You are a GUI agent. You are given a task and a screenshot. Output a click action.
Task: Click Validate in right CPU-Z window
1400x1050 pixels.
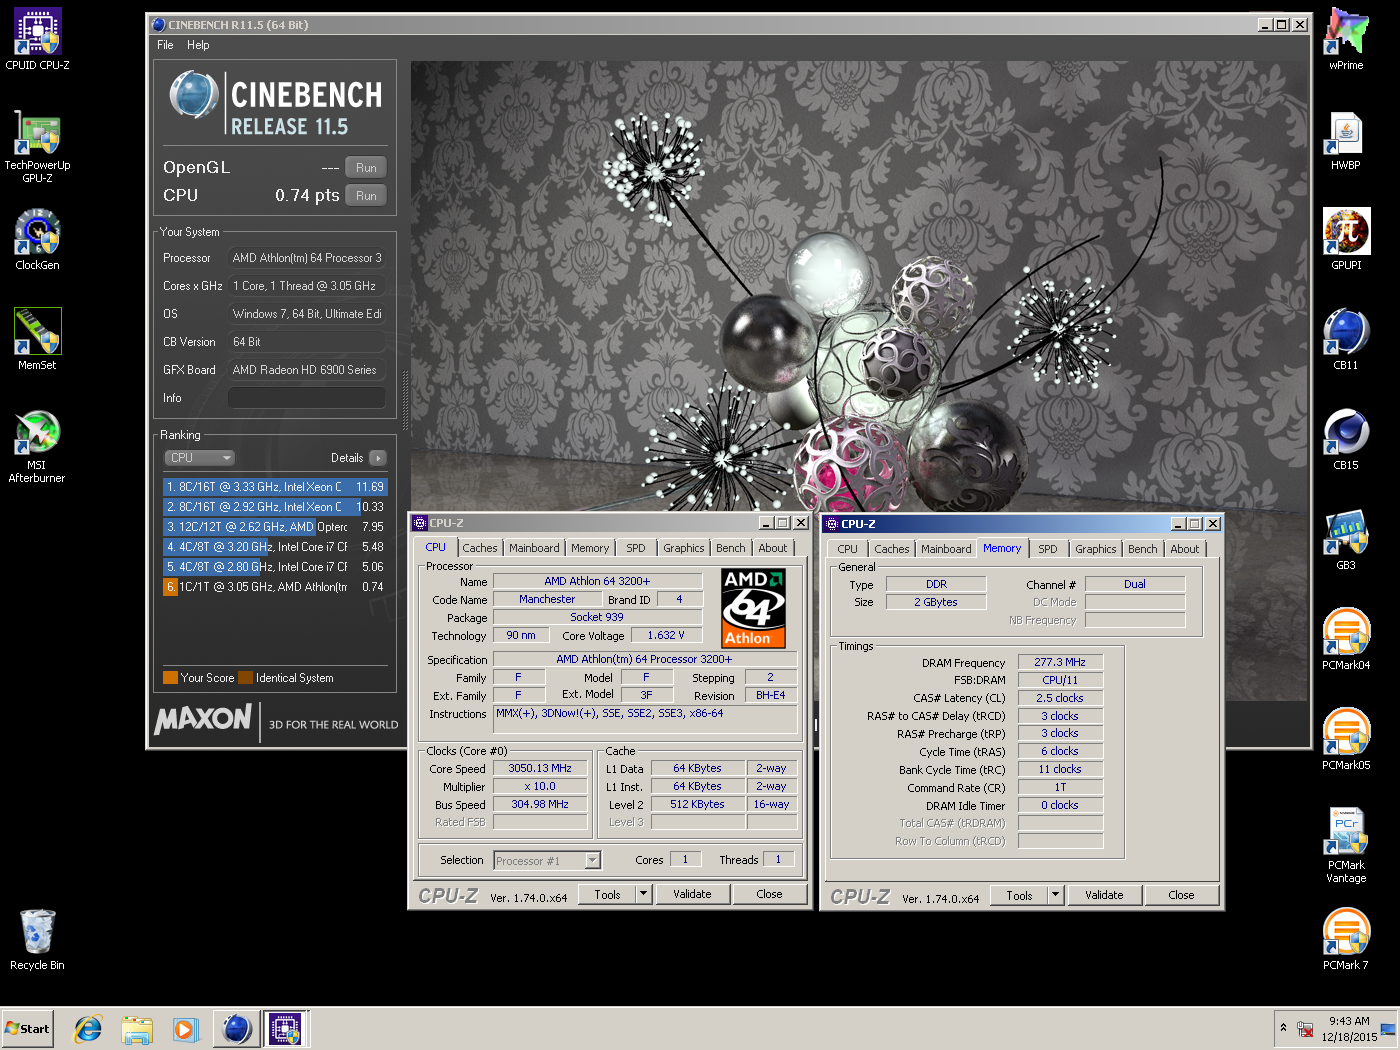point(1104,896)
